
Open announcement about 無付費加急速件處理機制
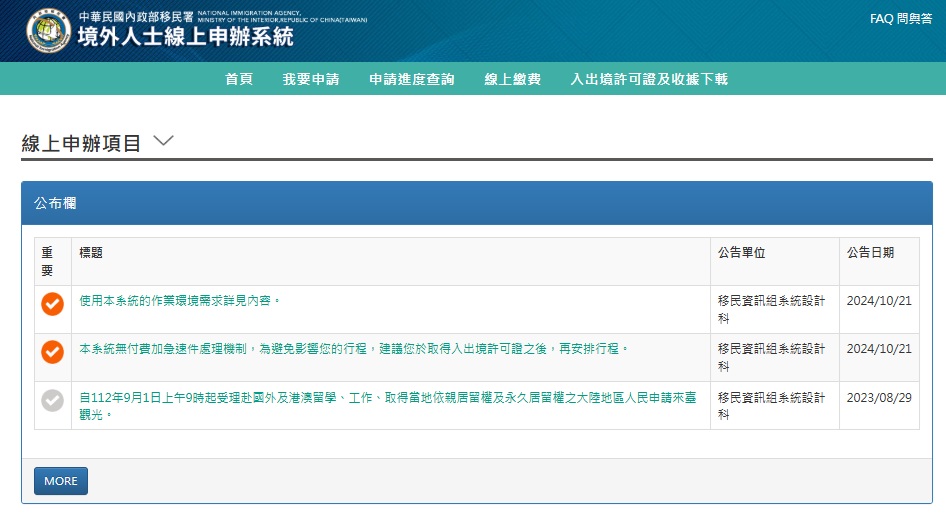point(355,348)
